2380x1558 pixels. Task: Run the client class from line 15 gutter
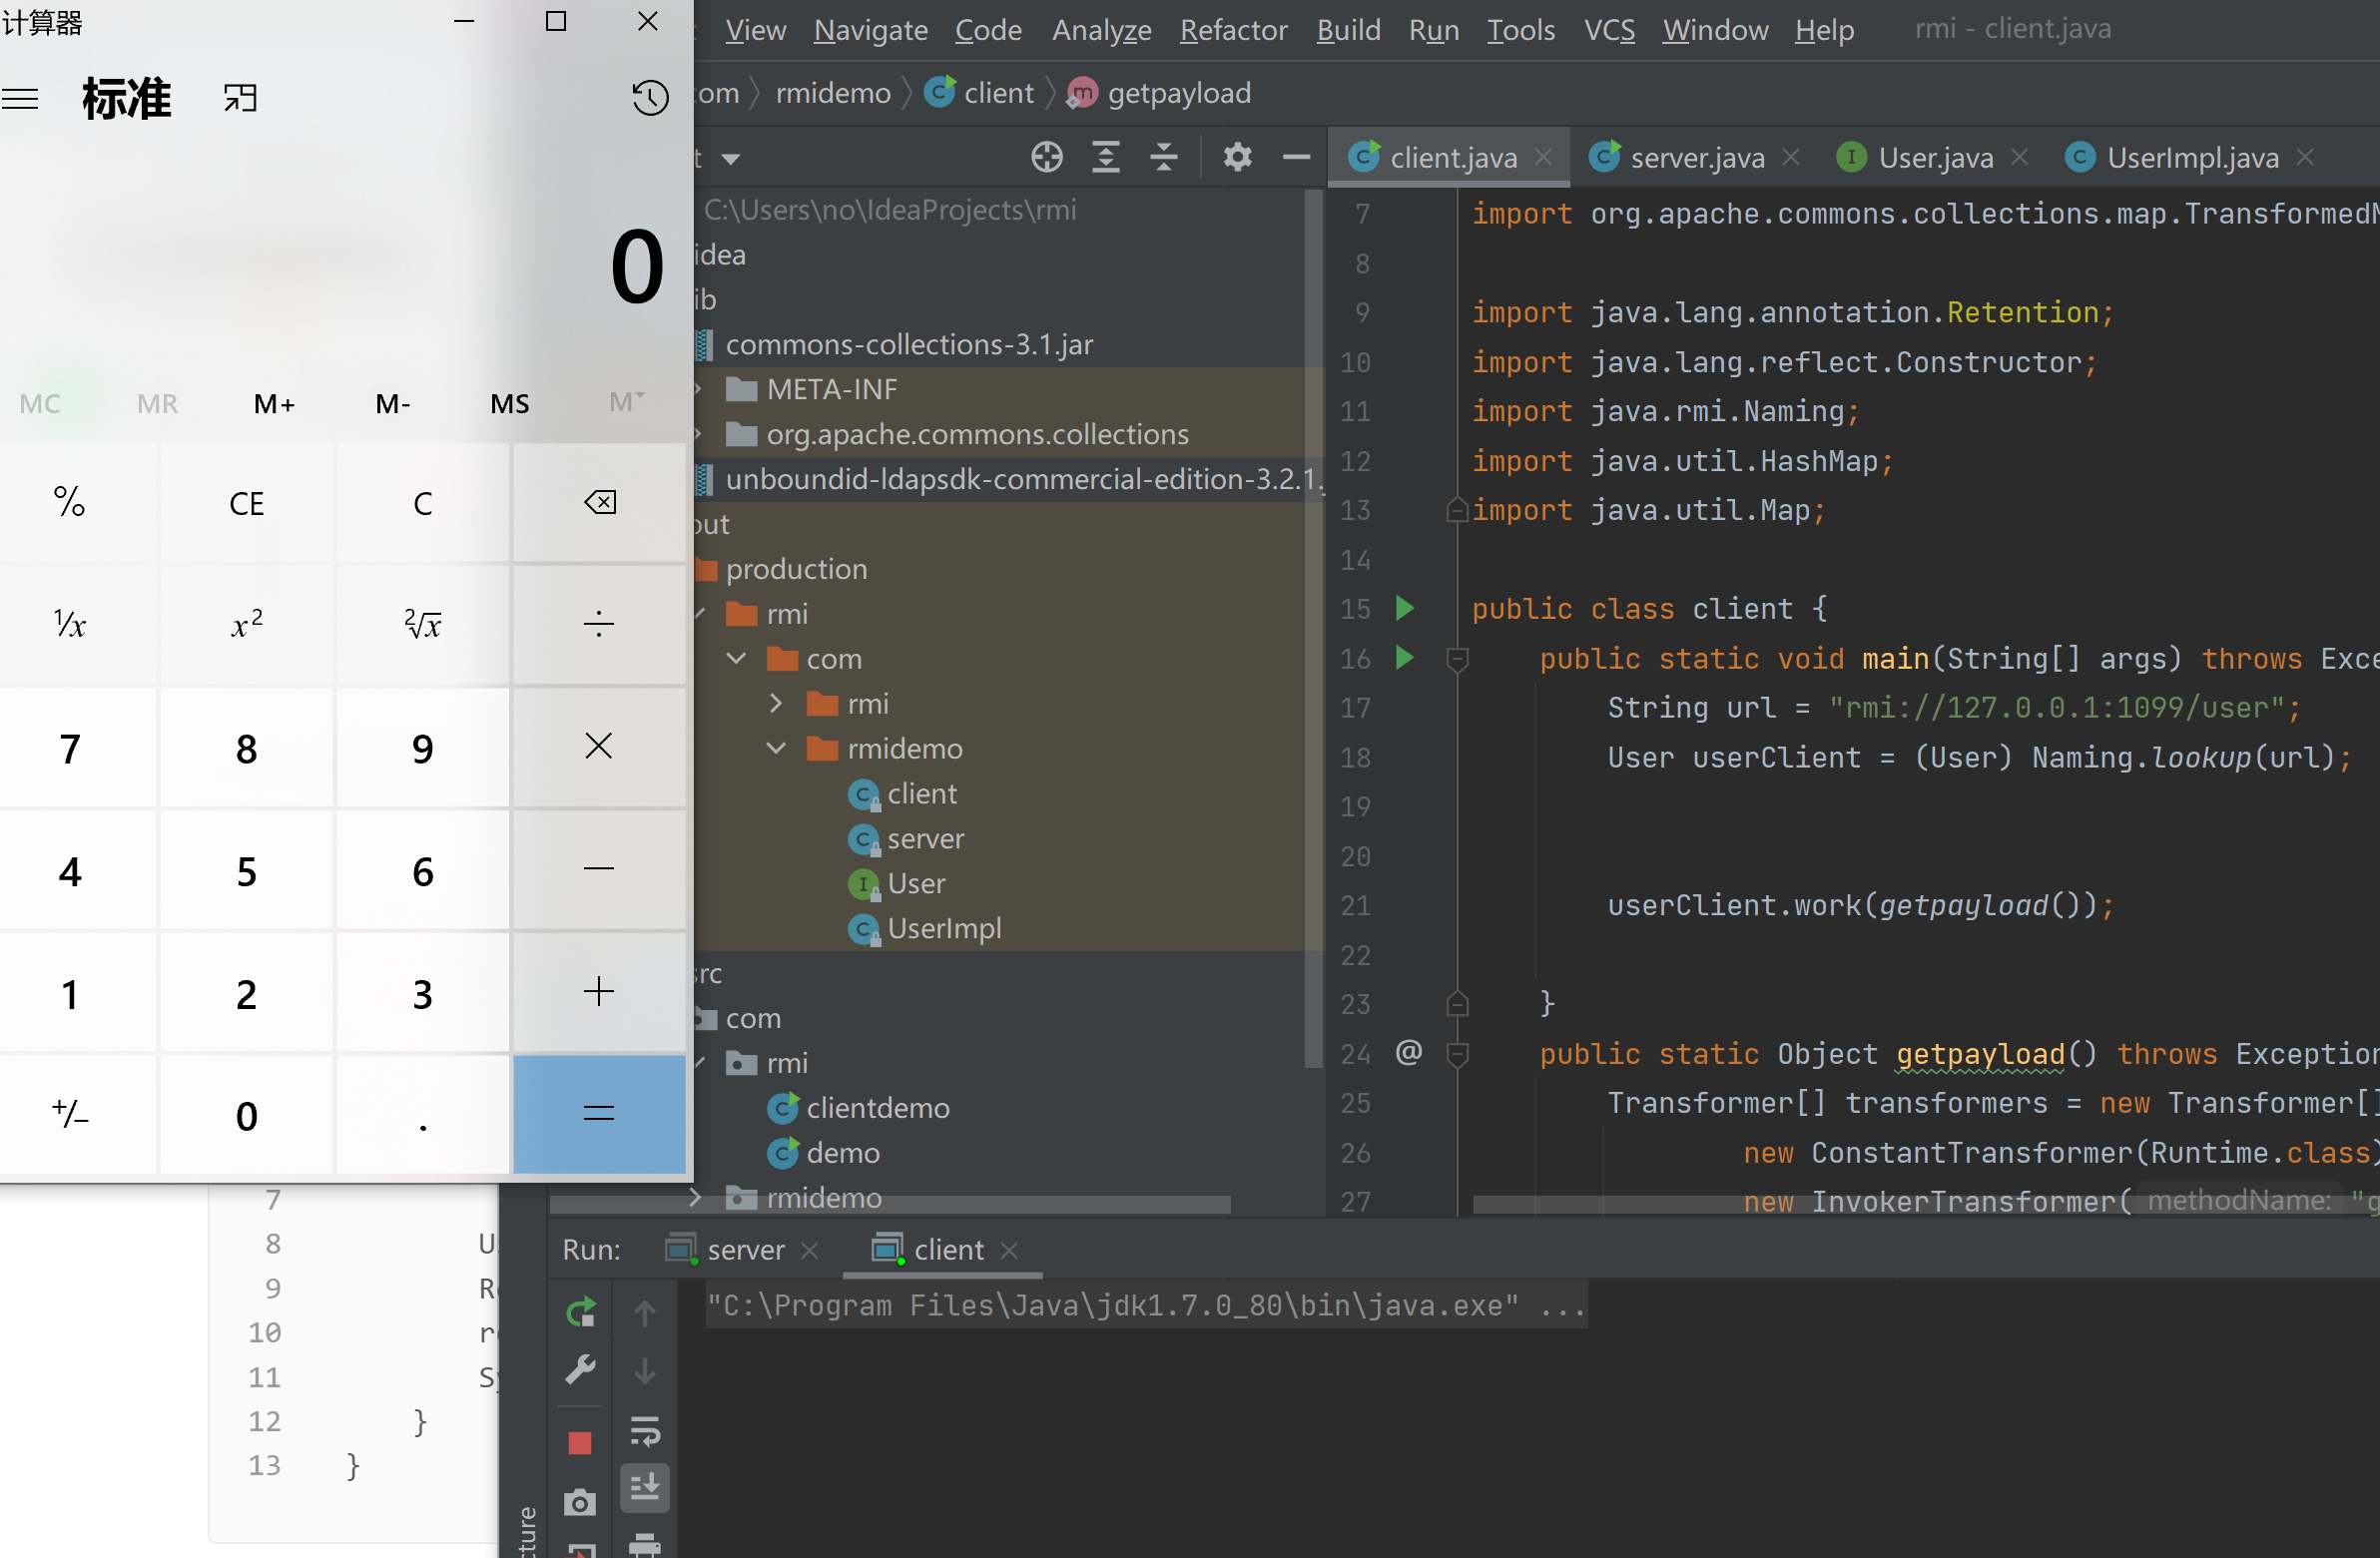pos(1405,608)
